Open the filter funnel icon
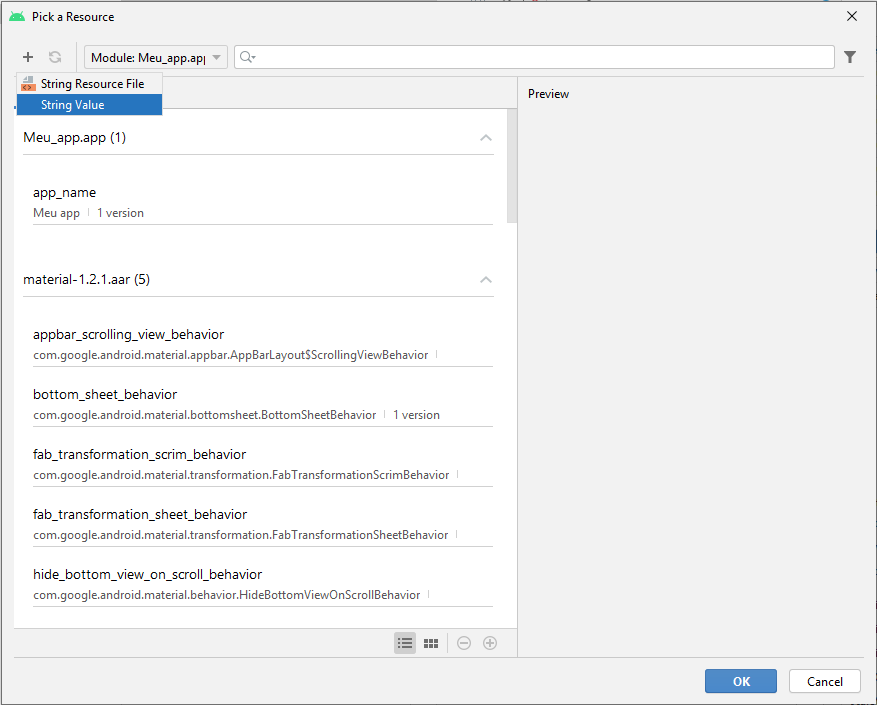 pyautogui.click(x=850, y=57)
